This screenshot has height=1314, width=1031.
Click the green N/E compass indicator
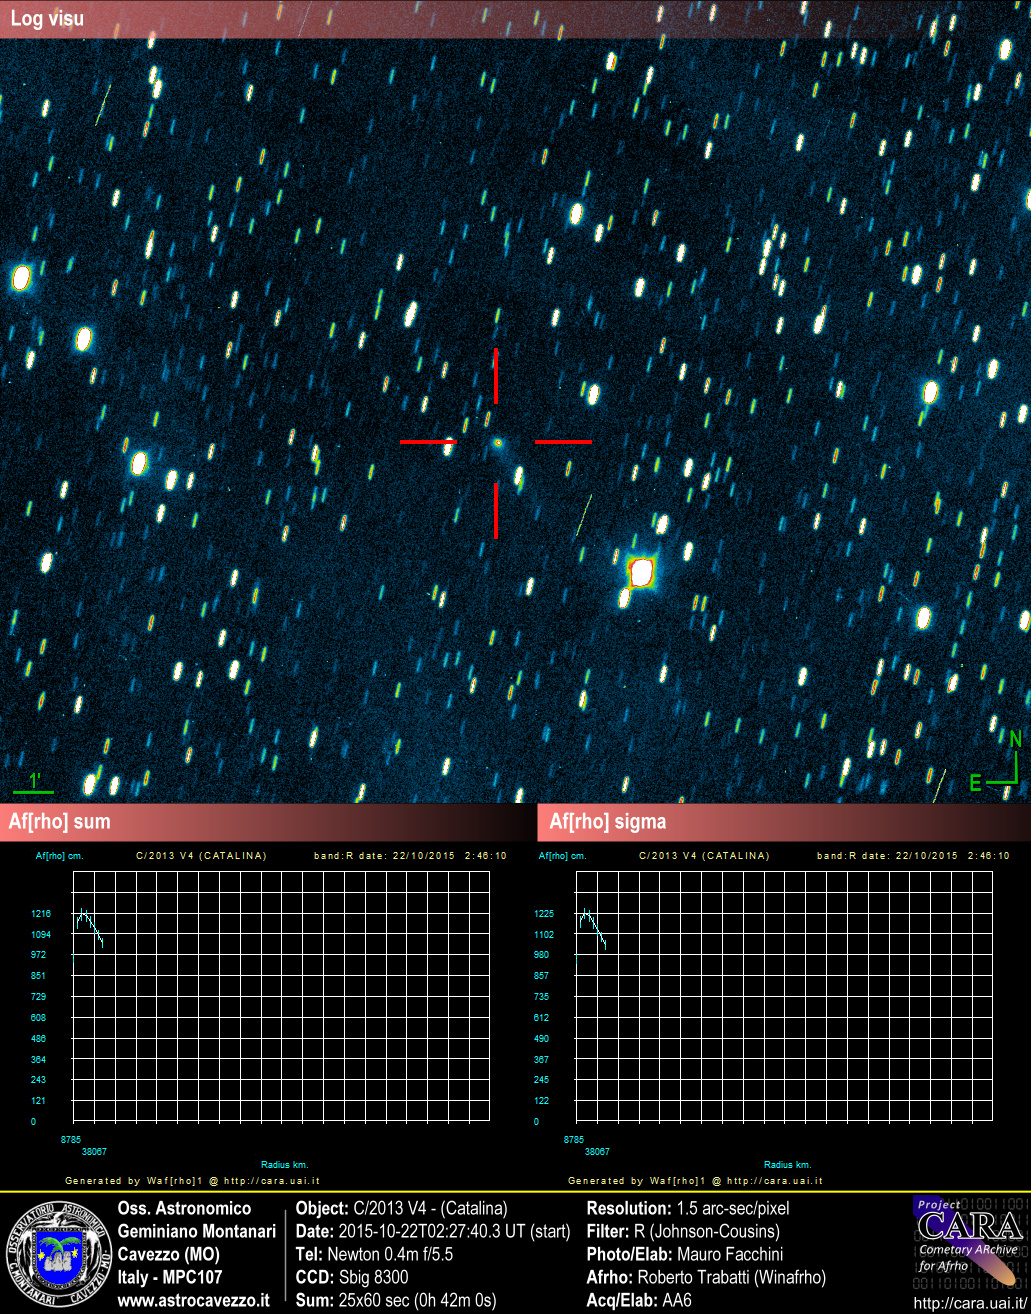pos(1003,765)
